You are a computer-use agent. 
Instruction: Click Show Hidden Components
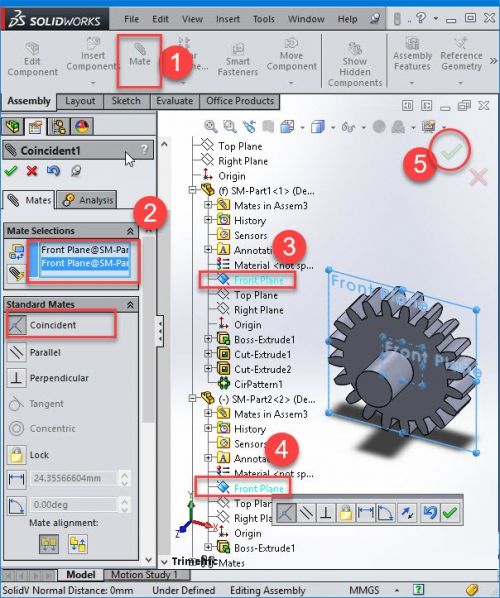tap(355, 64)
